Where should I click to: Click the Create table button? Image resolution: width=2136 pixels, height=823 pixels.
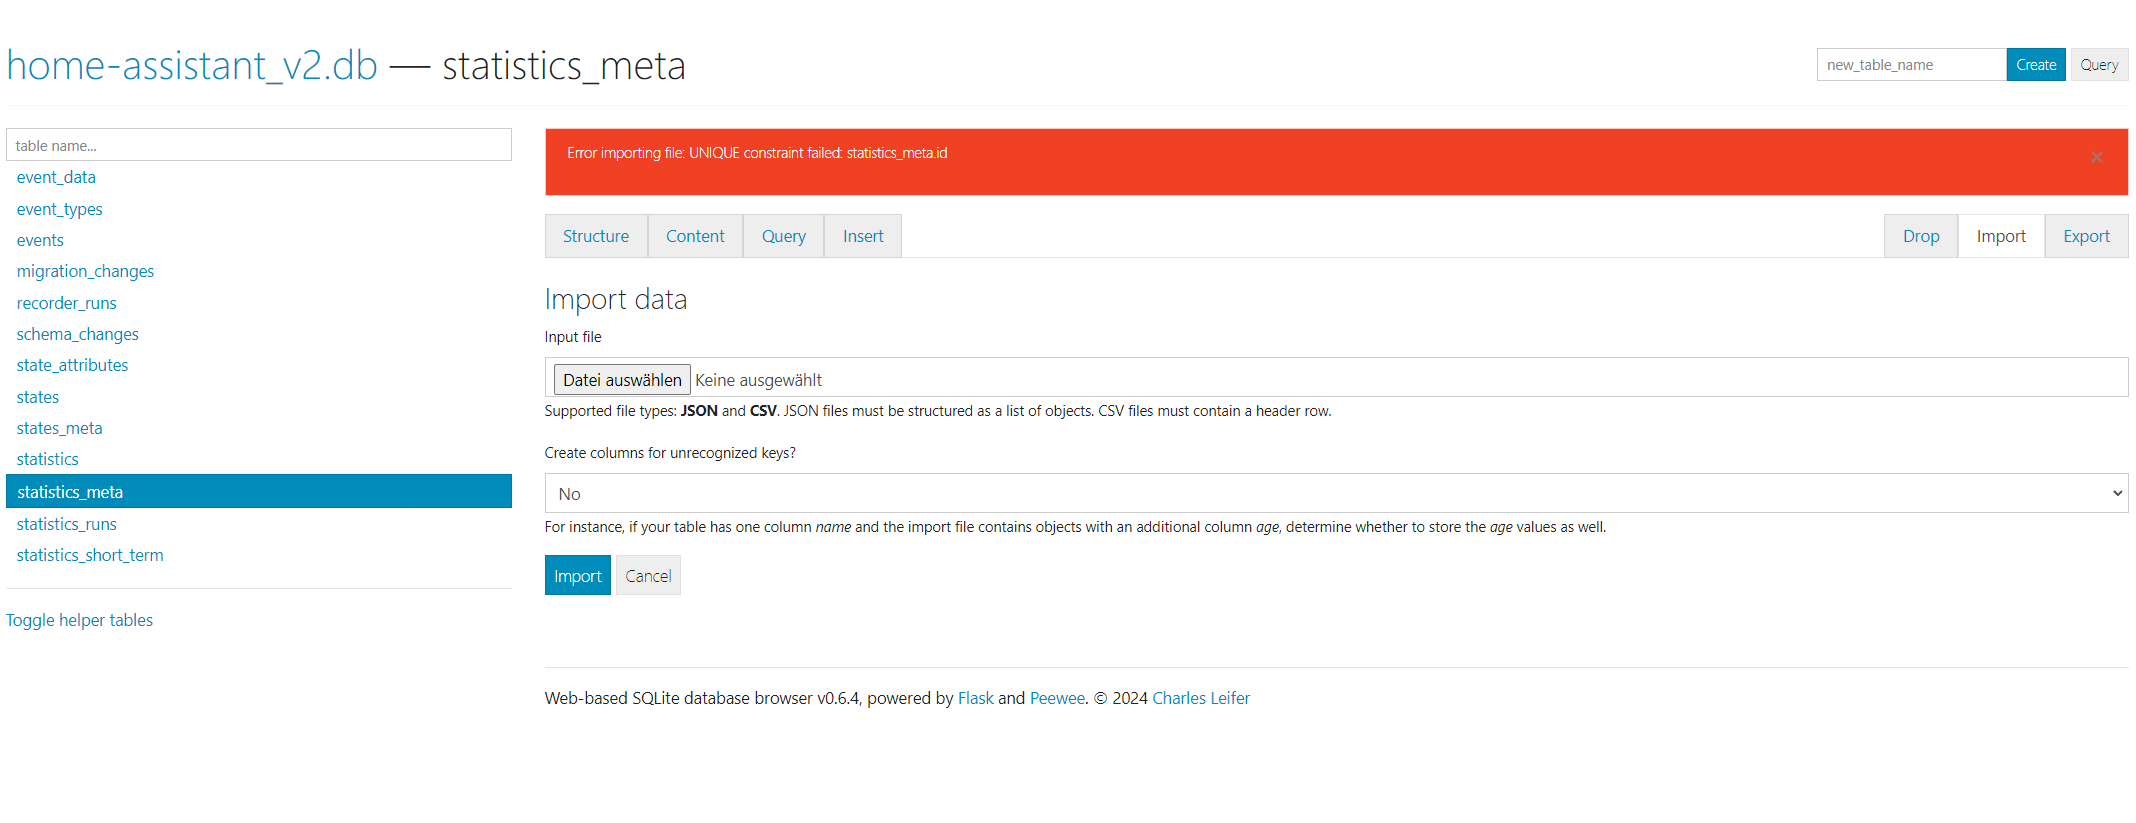click(x=2036, y=64)
